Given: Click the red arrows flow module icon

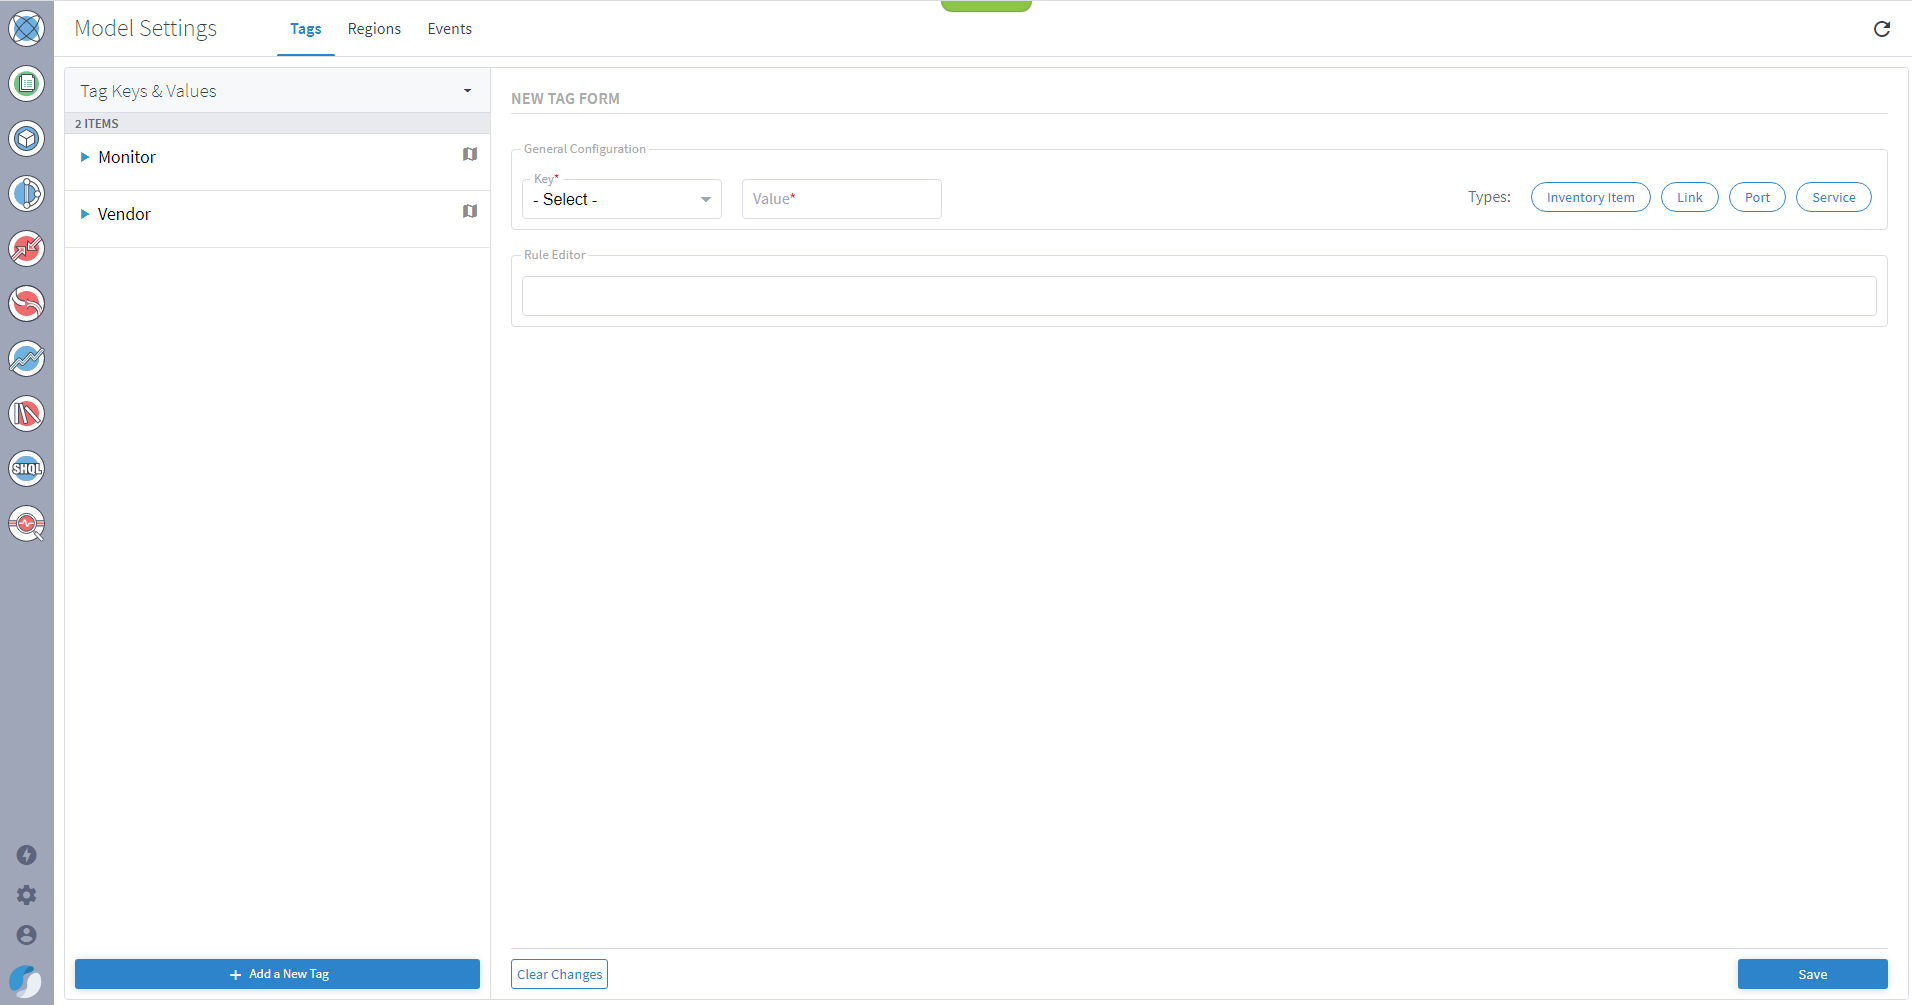Looking at the screenshot, I should pyautogui.click(x=27, y=249).
